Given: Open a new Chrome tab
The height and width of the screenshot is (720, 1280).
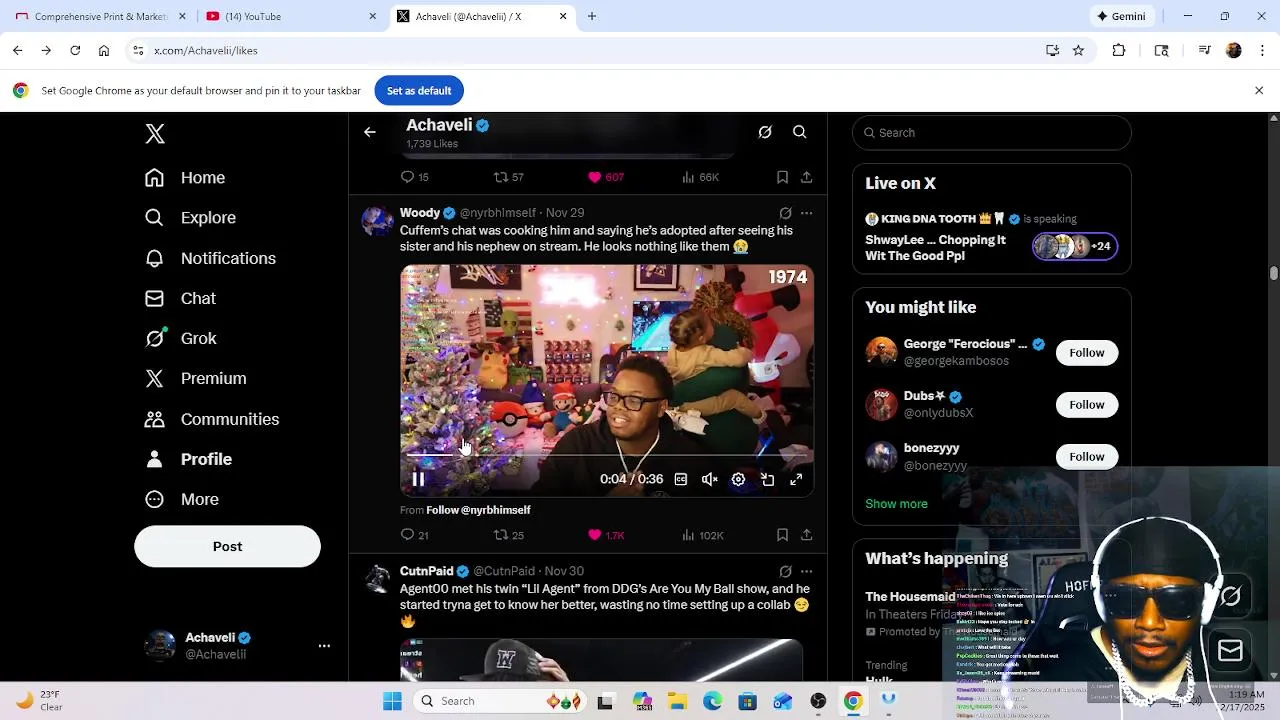Looking at the screenshot, I should pyautogui.click(x=592, y=16).
